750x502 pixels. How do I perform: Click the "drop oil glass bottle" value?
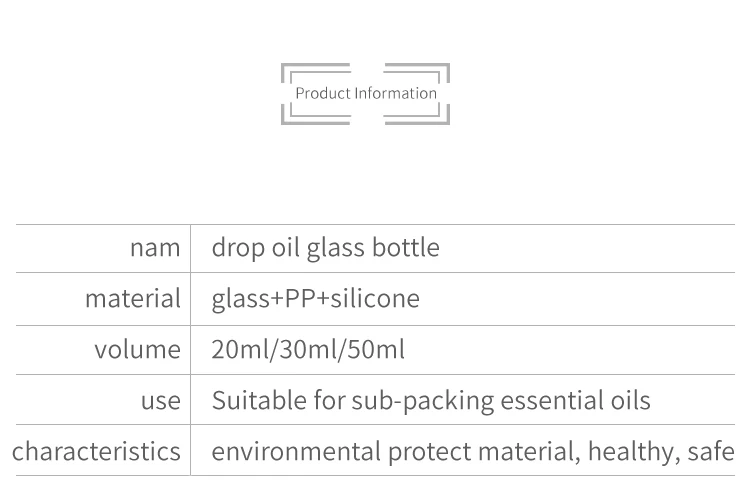(x=325, y=248)
